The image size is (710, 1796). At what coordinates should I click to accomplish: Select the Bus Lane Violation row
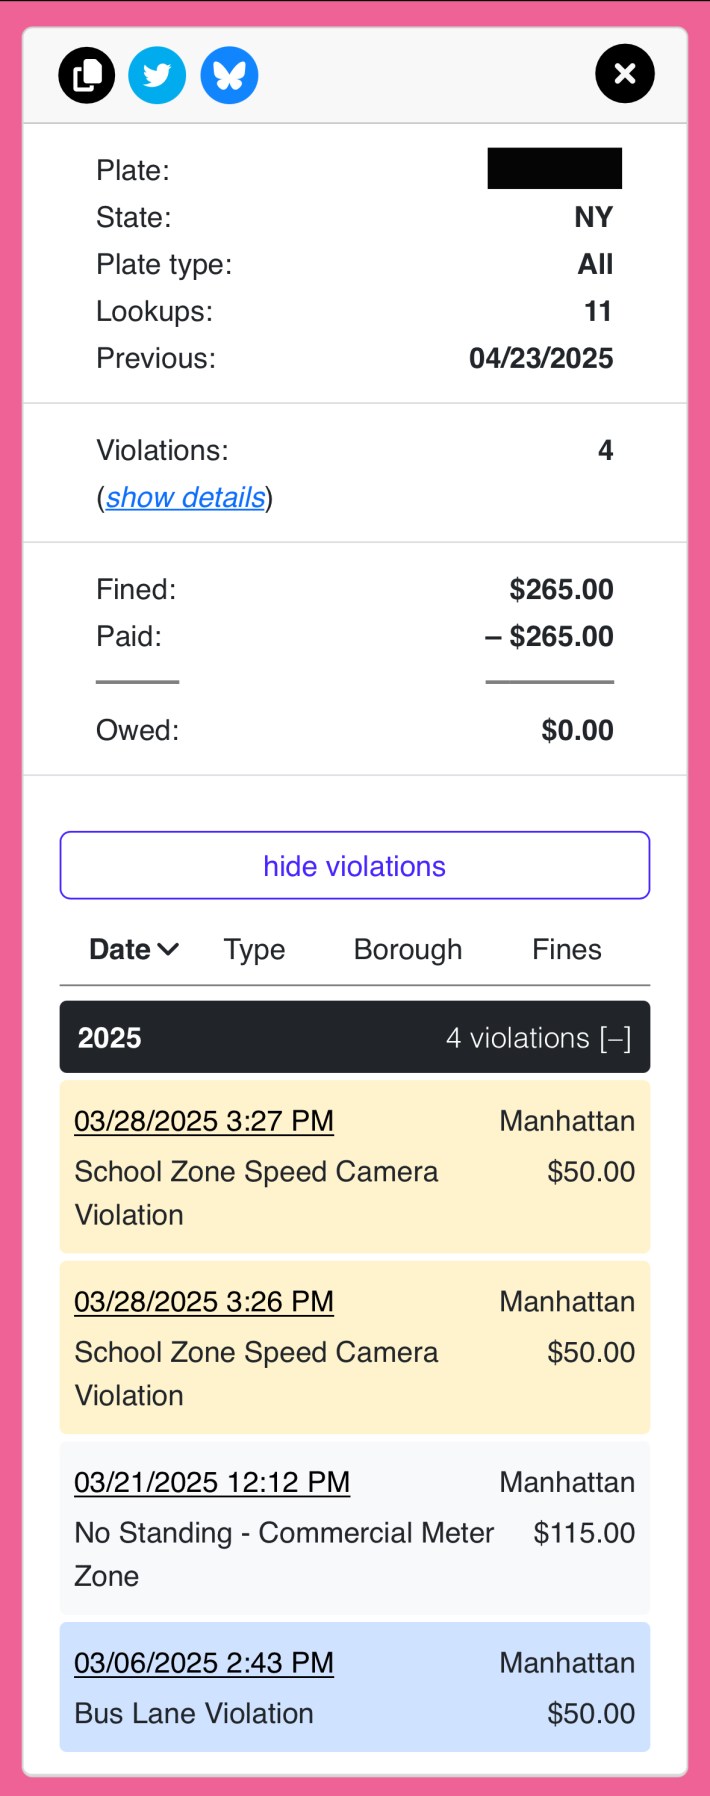tap(354, 1712)
